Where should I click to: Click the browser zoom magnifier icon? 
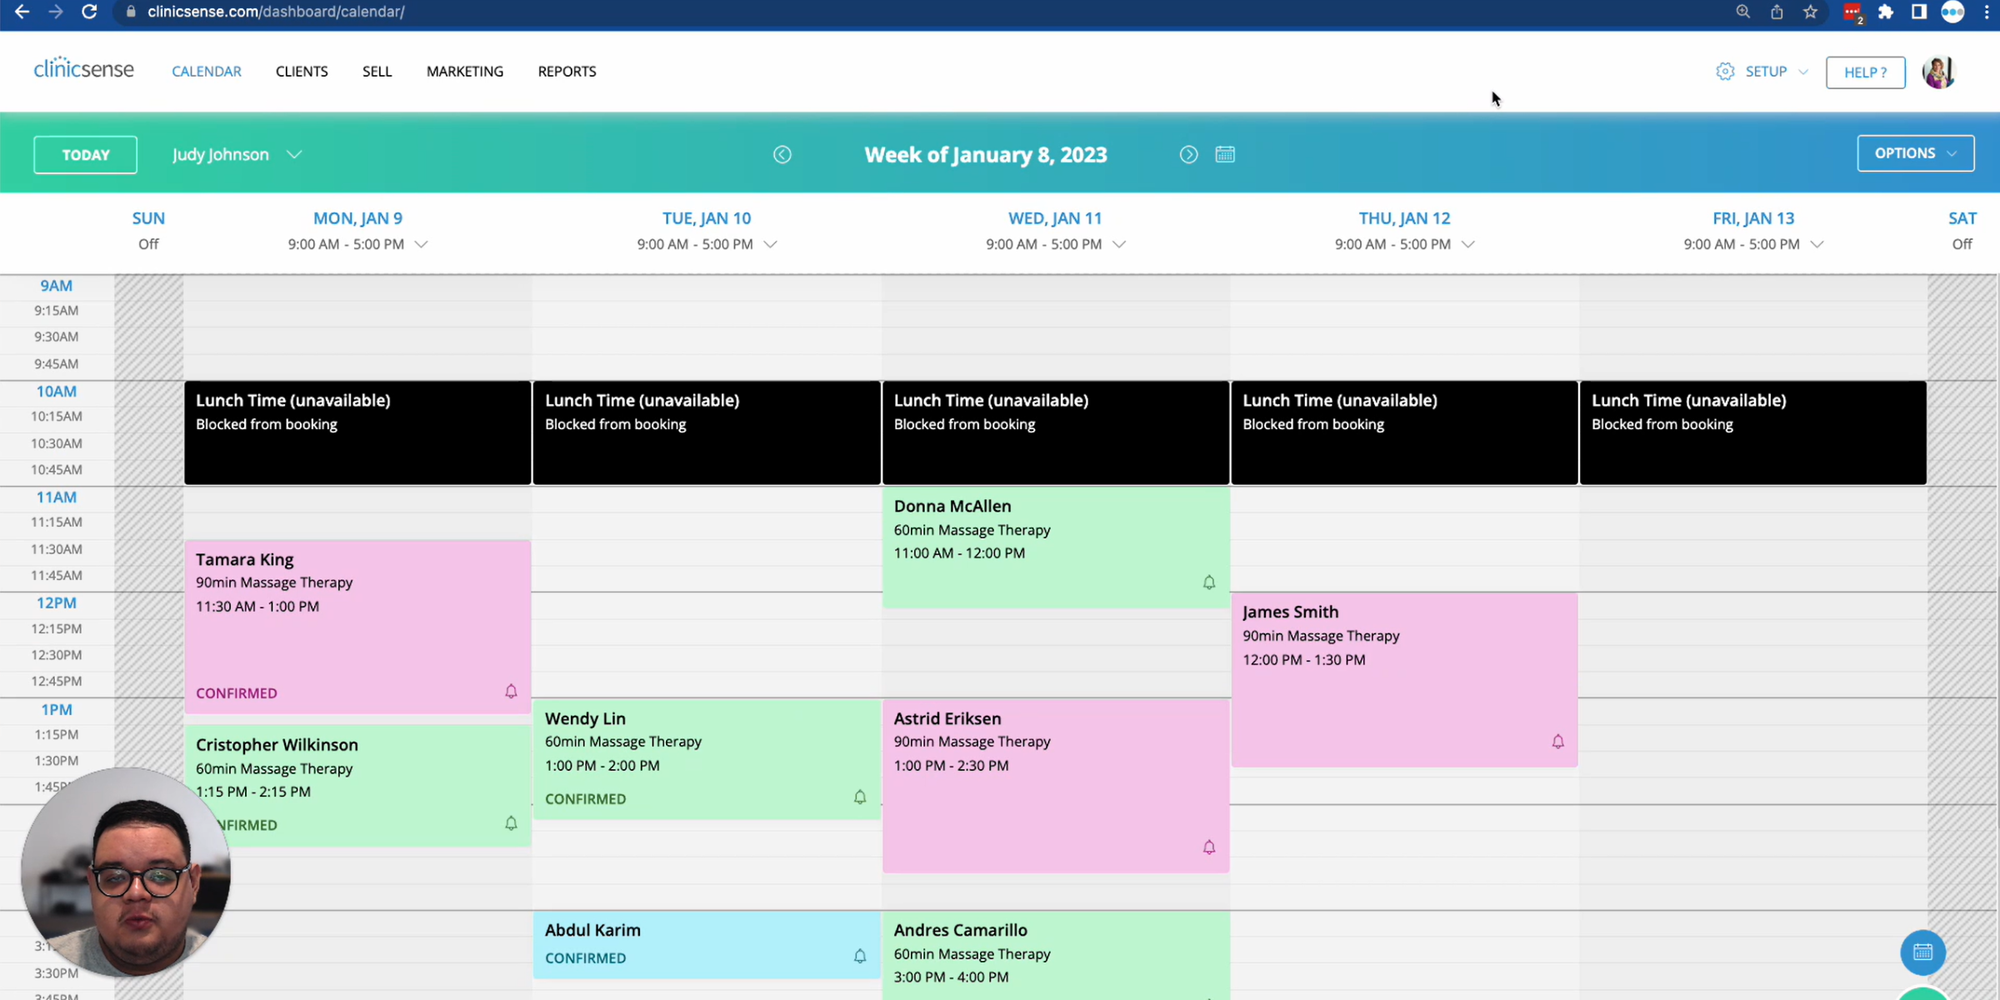pyautogui.click(x=1743, y=12)
